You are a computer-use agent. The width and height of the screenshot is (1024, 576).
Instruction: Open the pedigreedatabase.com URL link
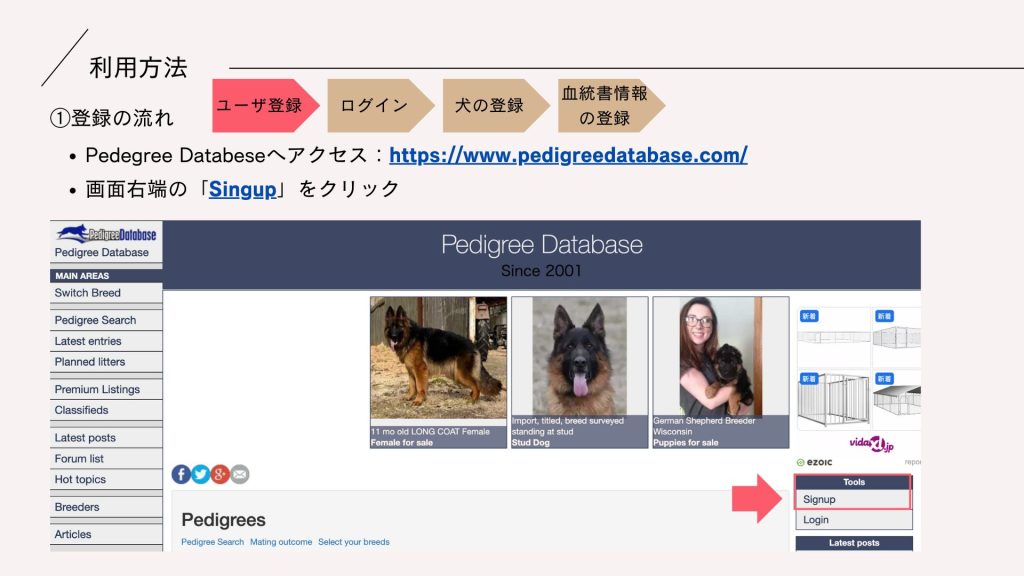pos(568,155)
